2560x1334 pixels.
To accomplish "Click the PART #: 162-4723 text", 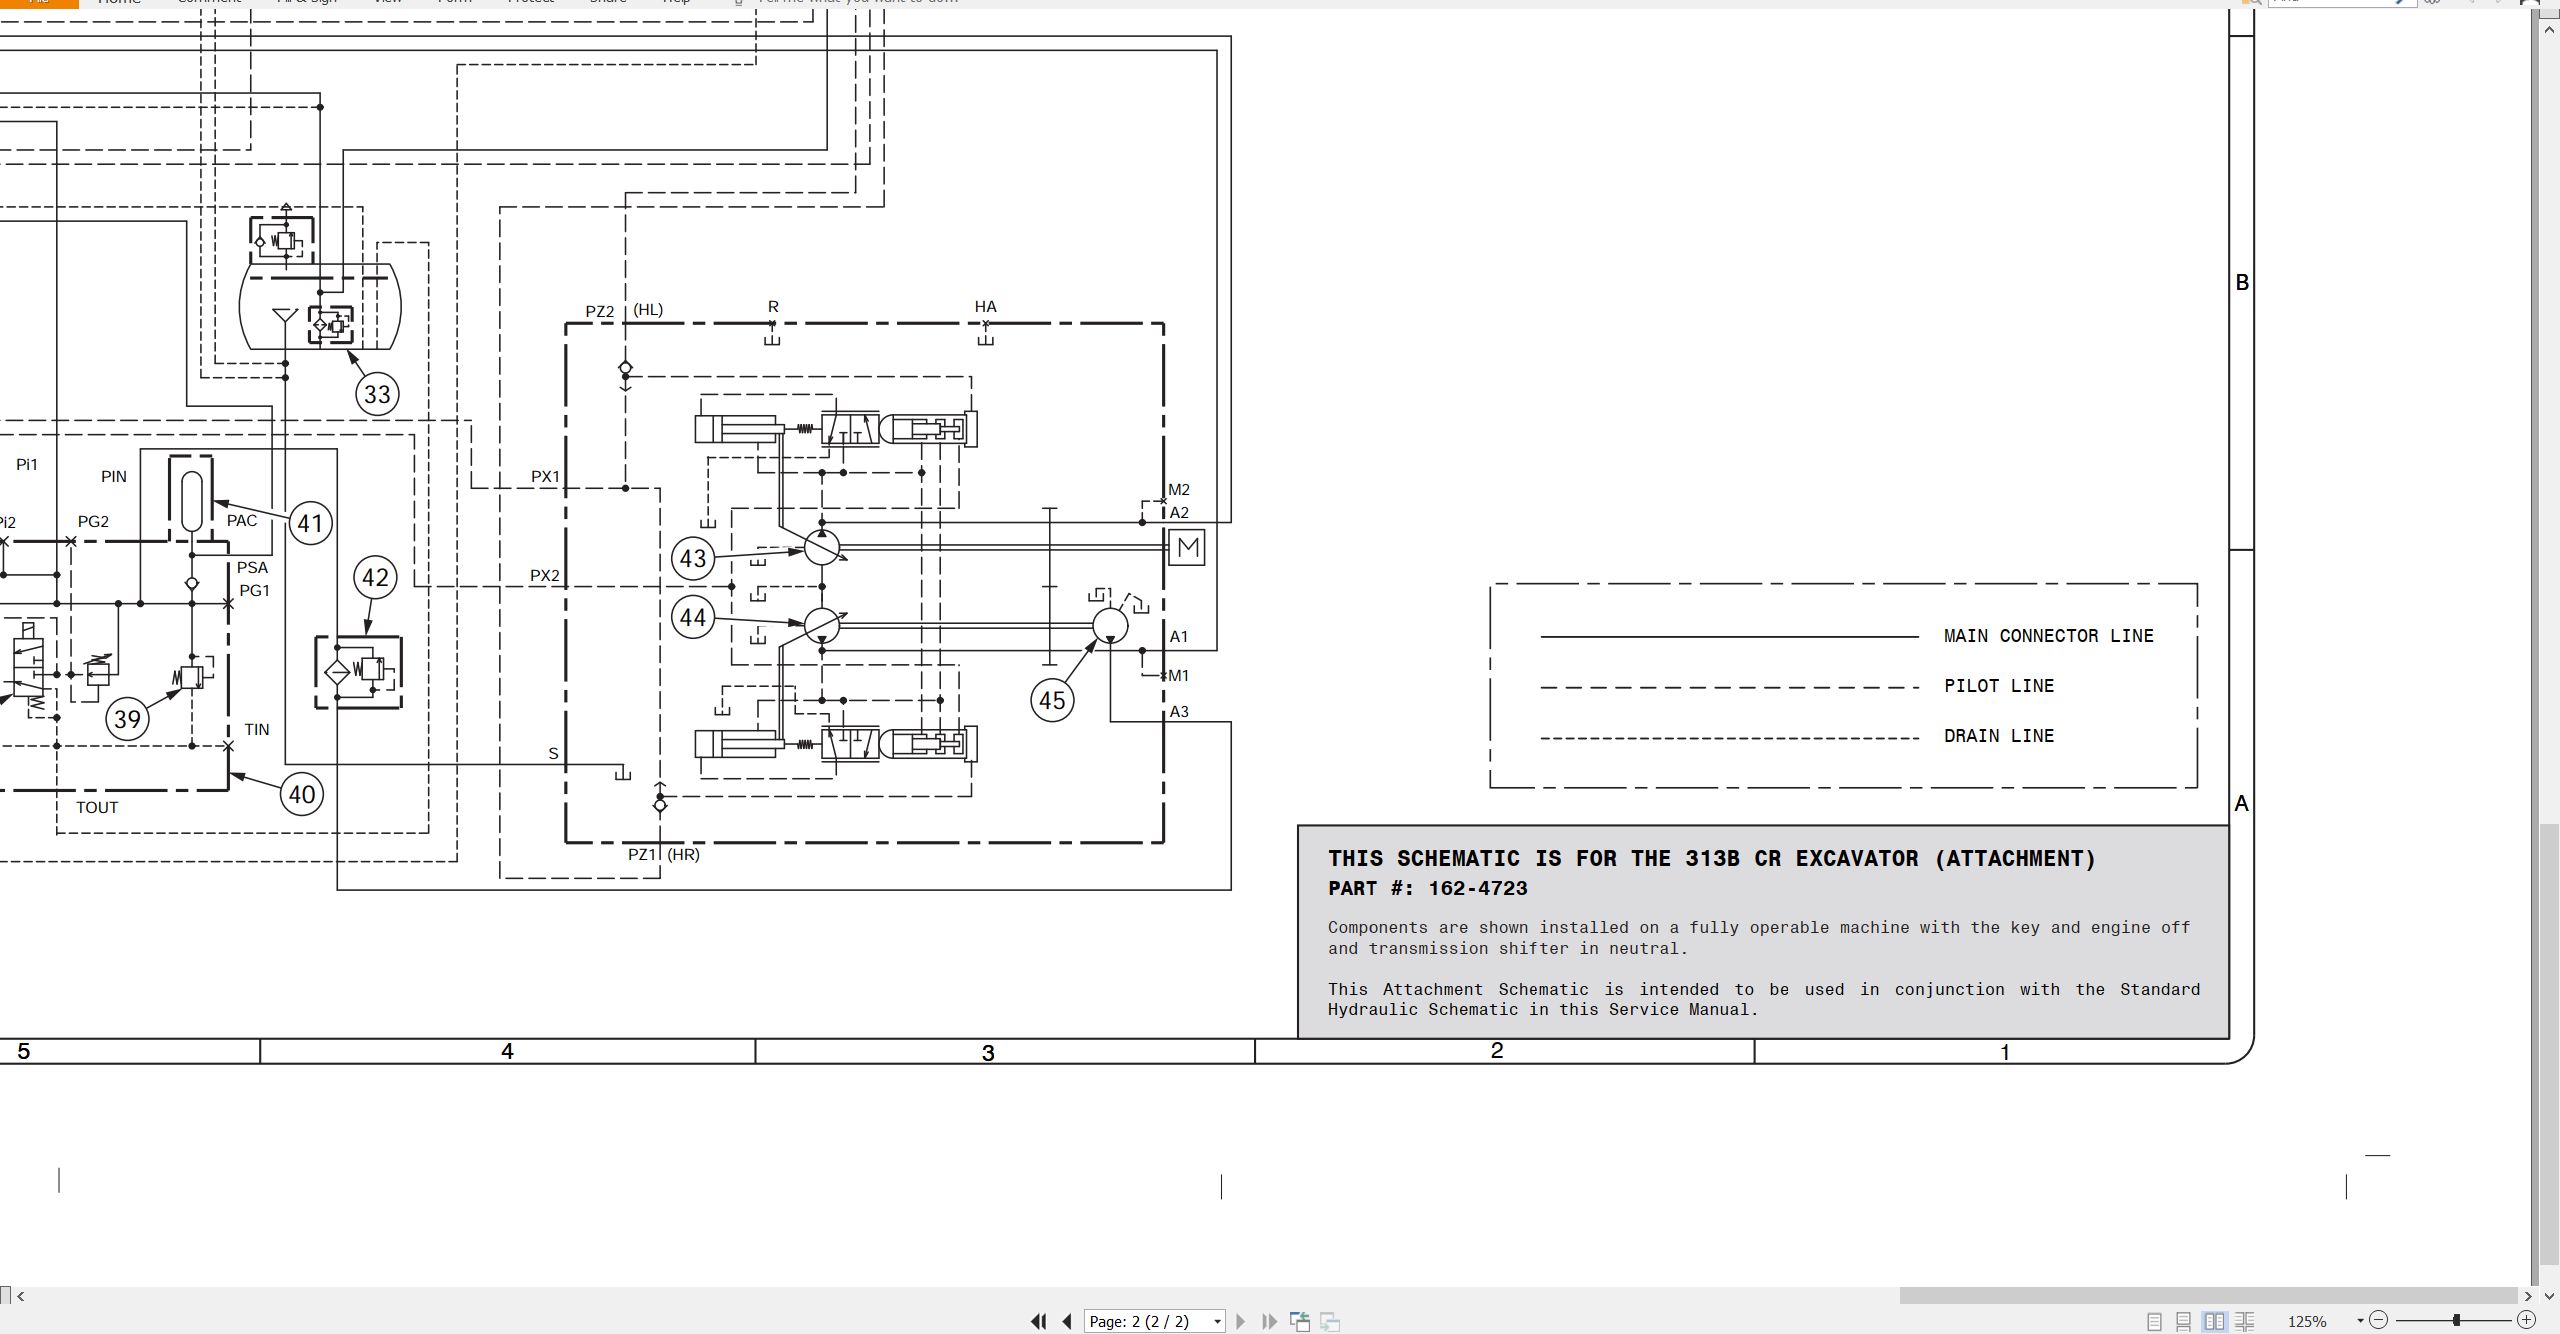I will click(1427, 888).
